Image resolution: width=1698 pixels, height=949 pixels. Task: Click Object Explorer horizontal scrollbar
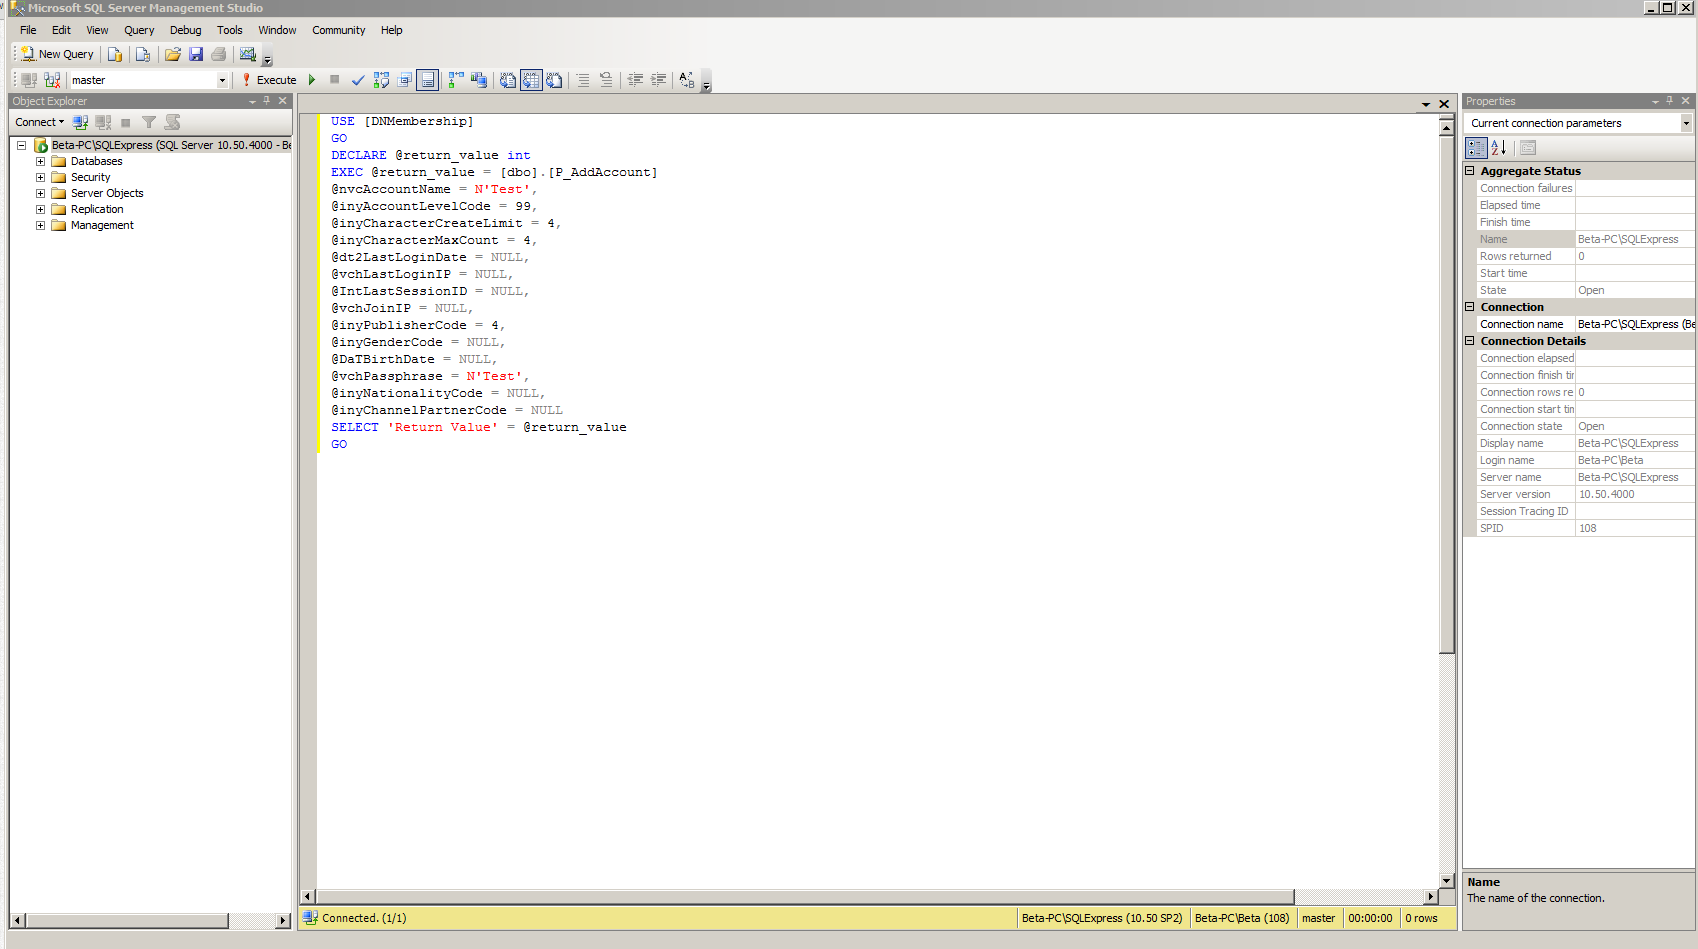pos(127,920)
